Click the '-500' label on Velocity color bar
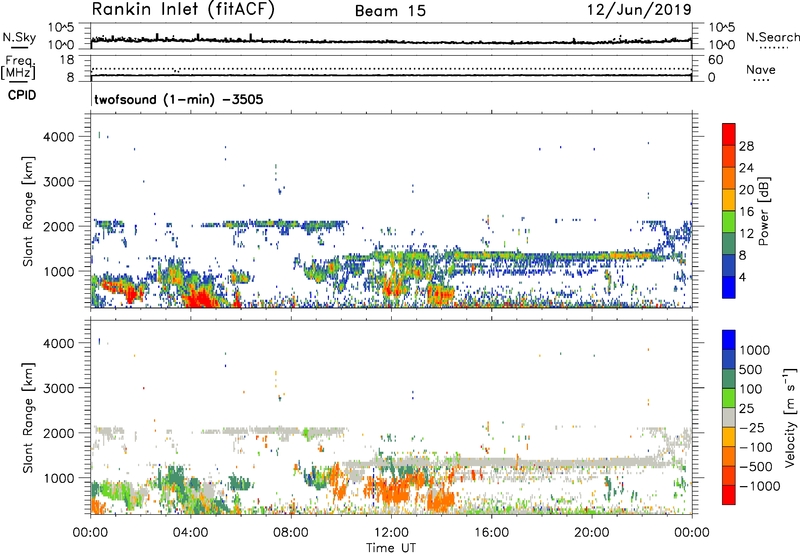The image size is (800, 554). pos(756,466)
